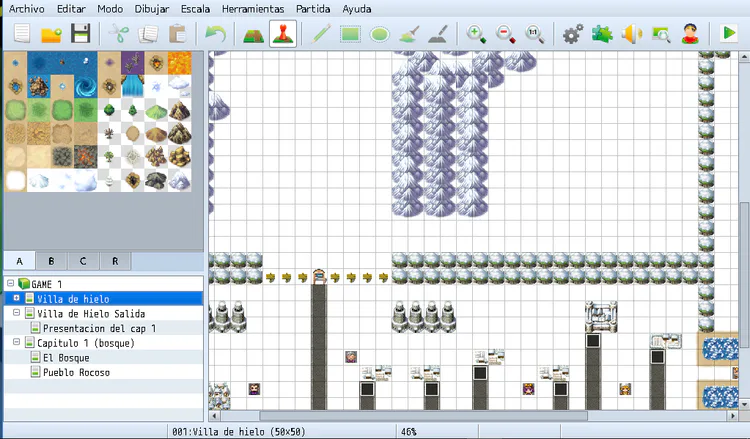Viewport: 750px width, 439px height.
Task: Switch to Event mode icon
Action: (x=283, y=34)
